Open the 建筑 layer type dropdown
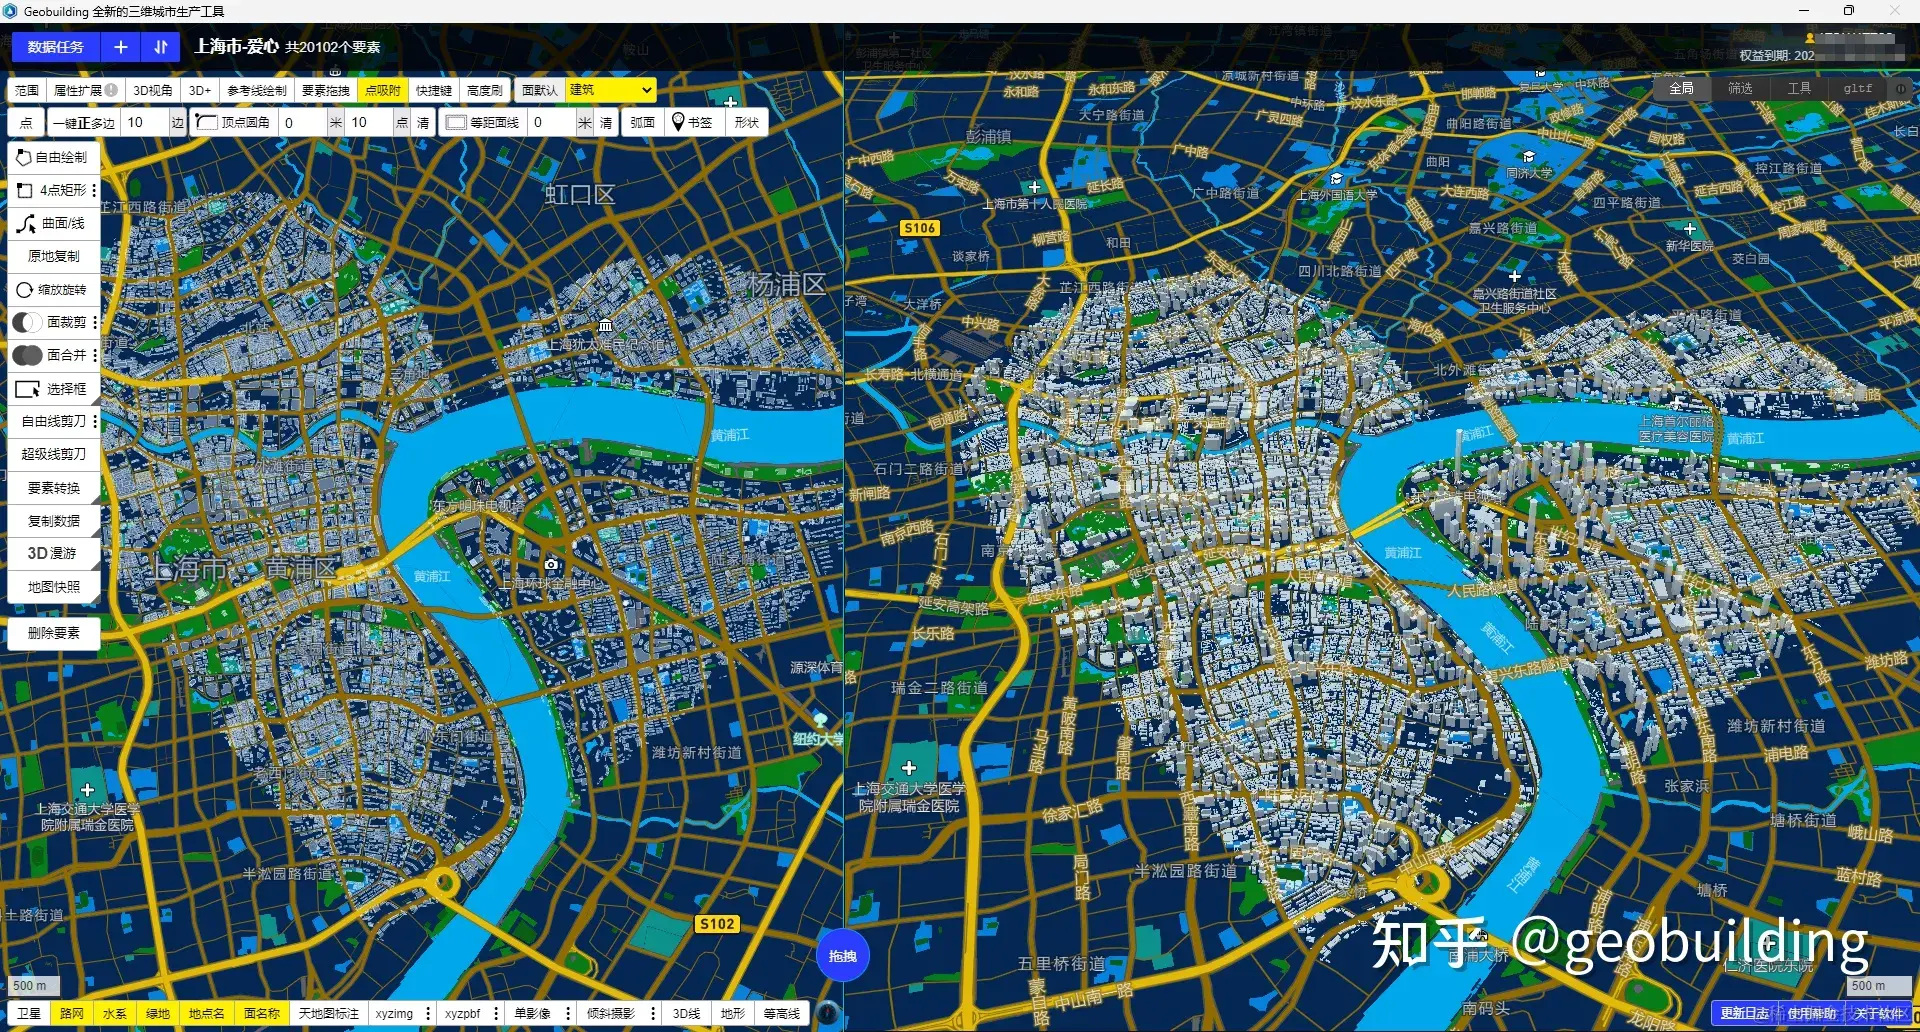This screenshot has width=1920, height=1032. tap(611, 90)
